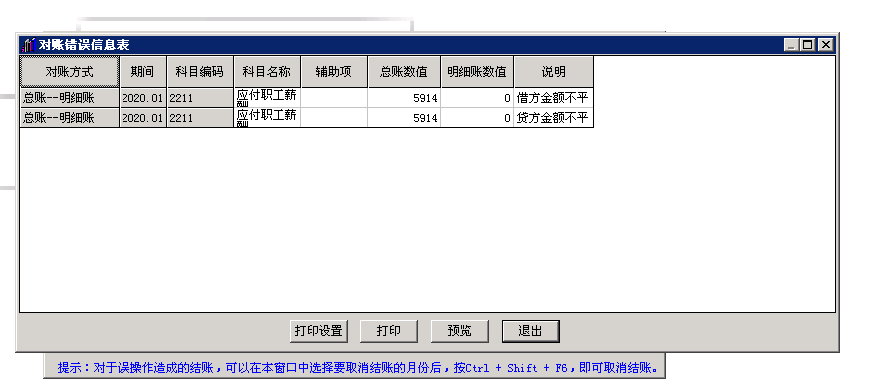Select 5914 in the 贷方金额不平 row

click(x=404, y=118)
